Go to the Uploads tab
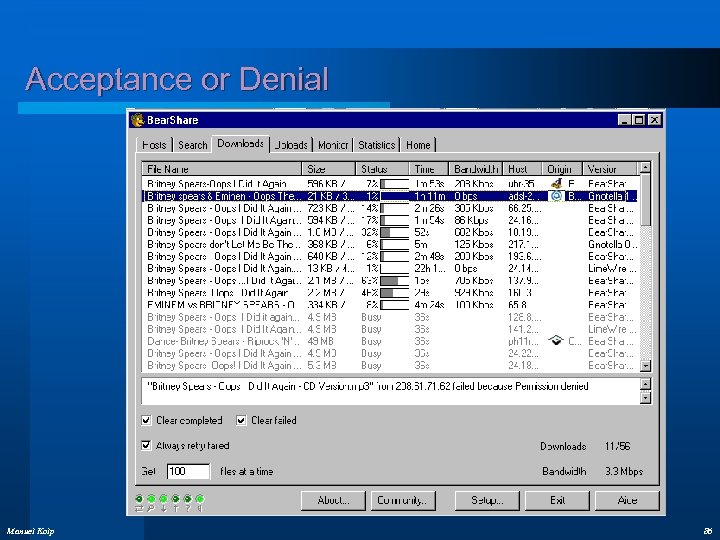Screen dimensions: 720x540 pyautogui.click(x=291, y=145)
